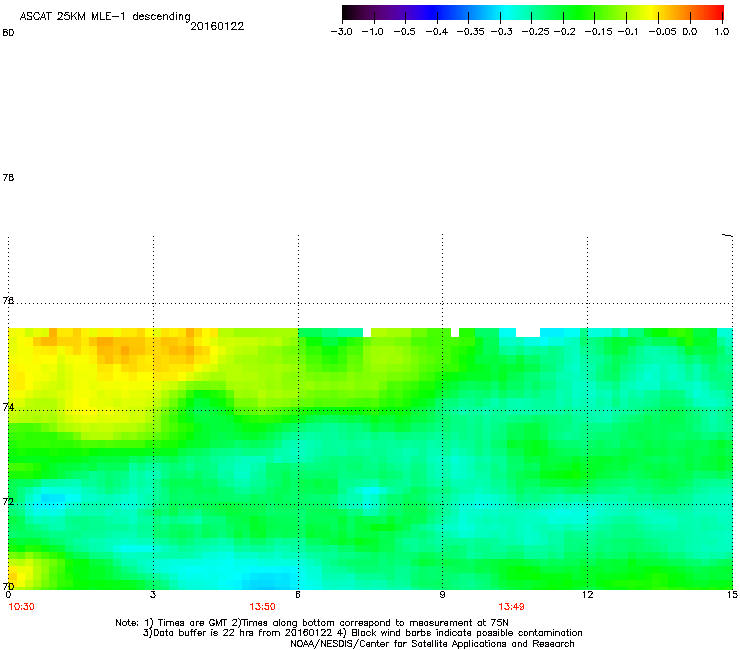Click the date label 20160122

(217, 26)
